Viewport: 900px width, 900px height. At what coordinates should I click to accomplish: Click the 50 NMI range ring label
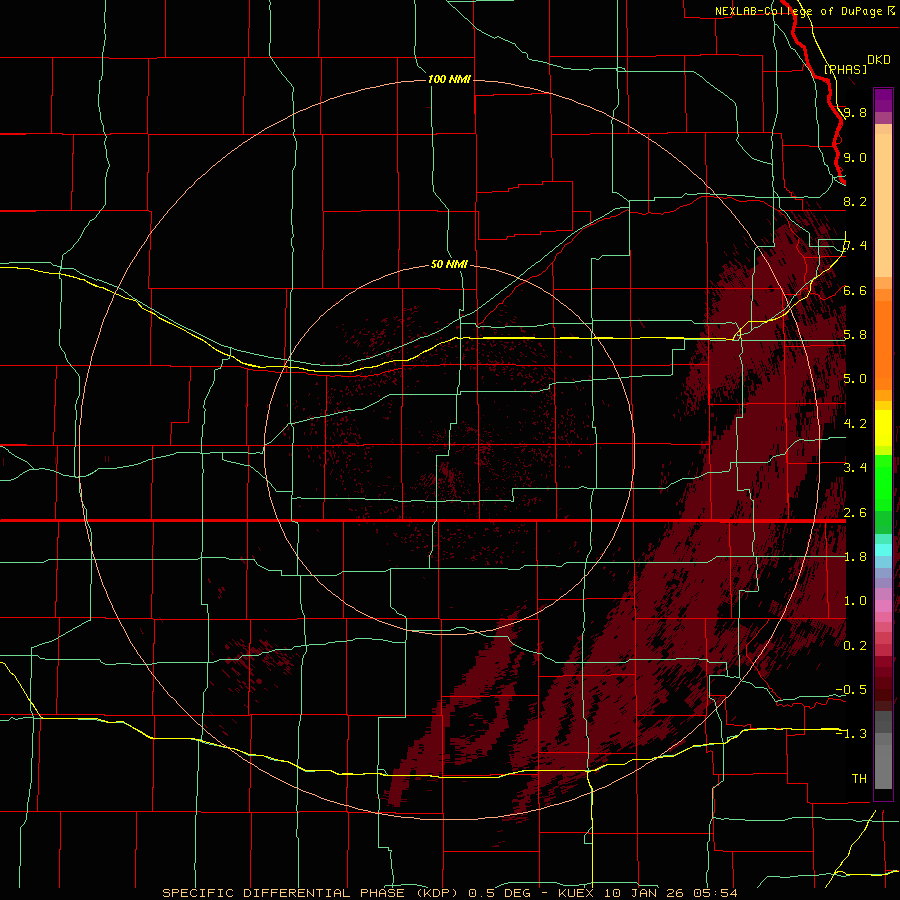coord(449,264)
